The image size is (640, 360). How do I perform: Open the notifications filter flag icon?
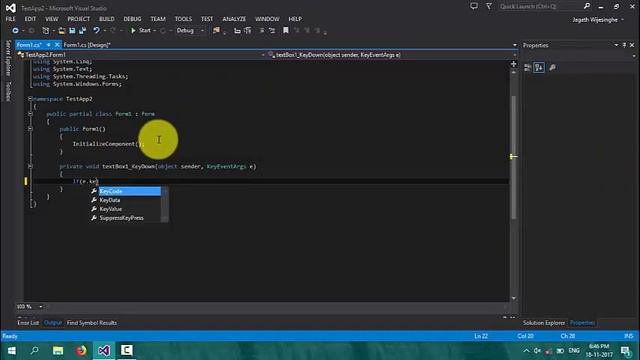[489, 6]
